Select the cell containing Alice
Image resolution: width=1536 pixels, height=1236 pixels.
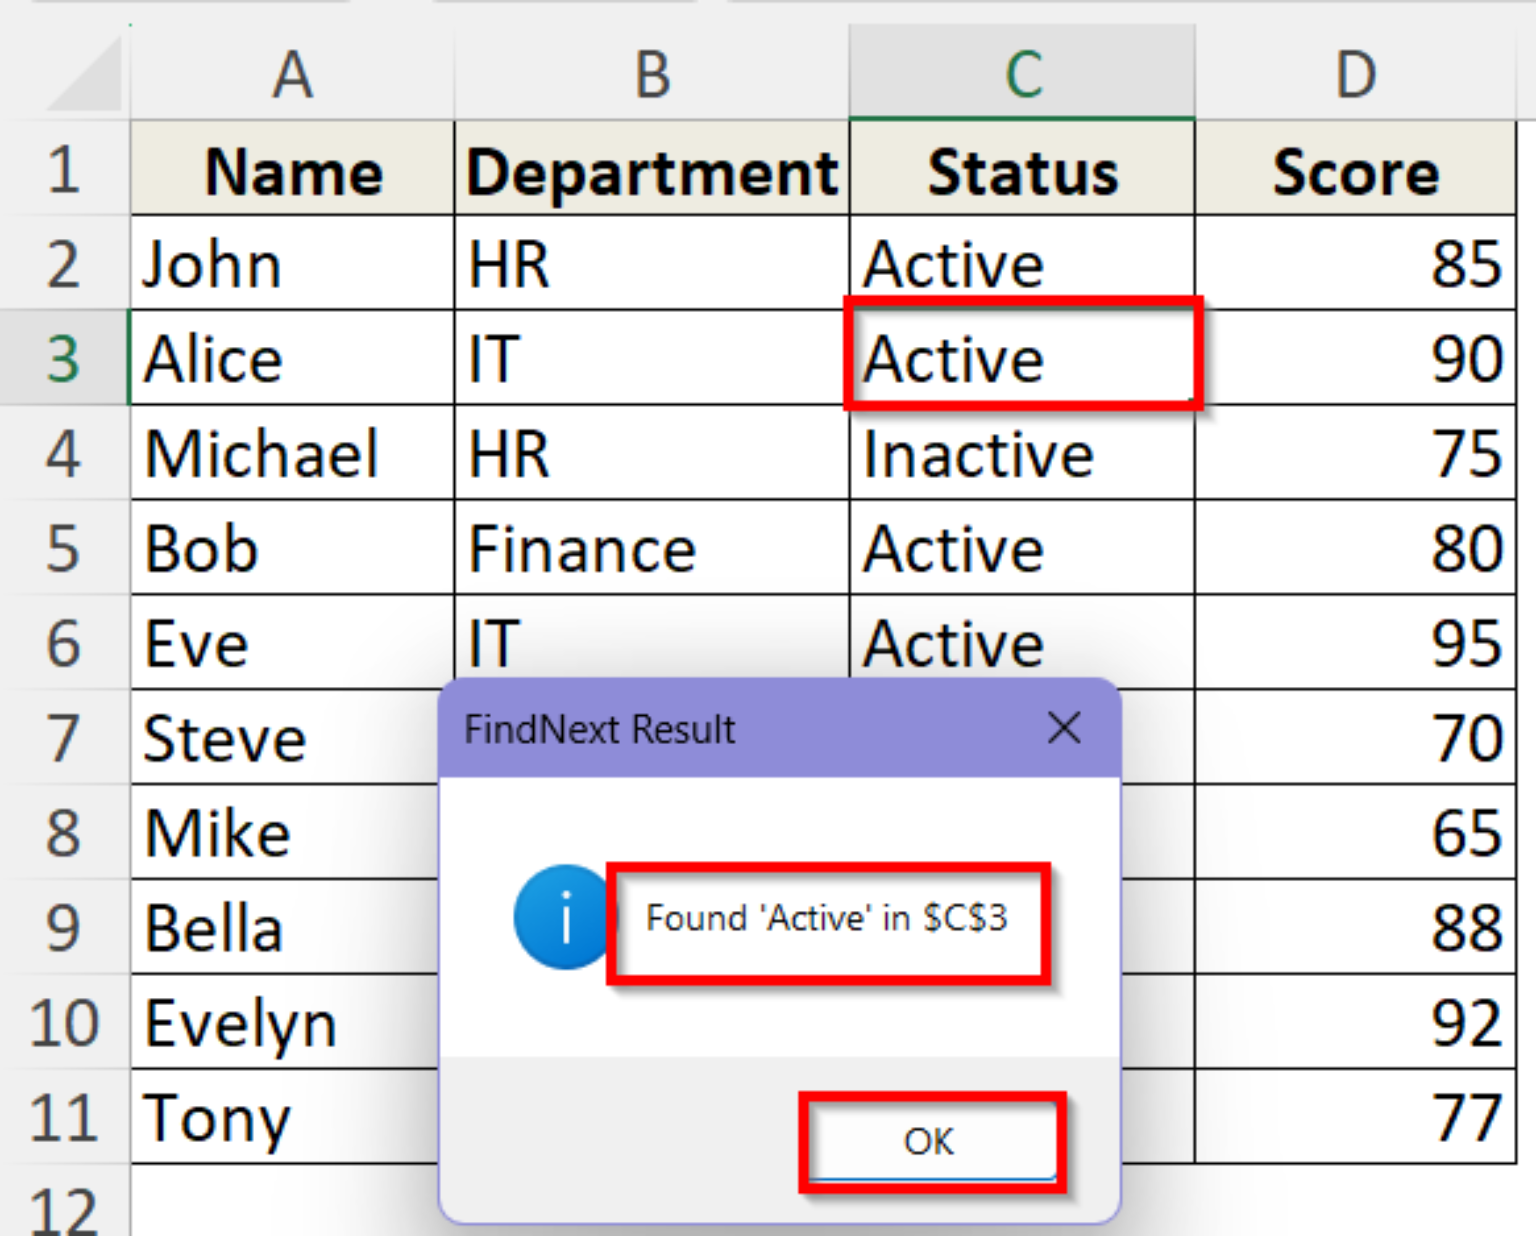[292, 358]
